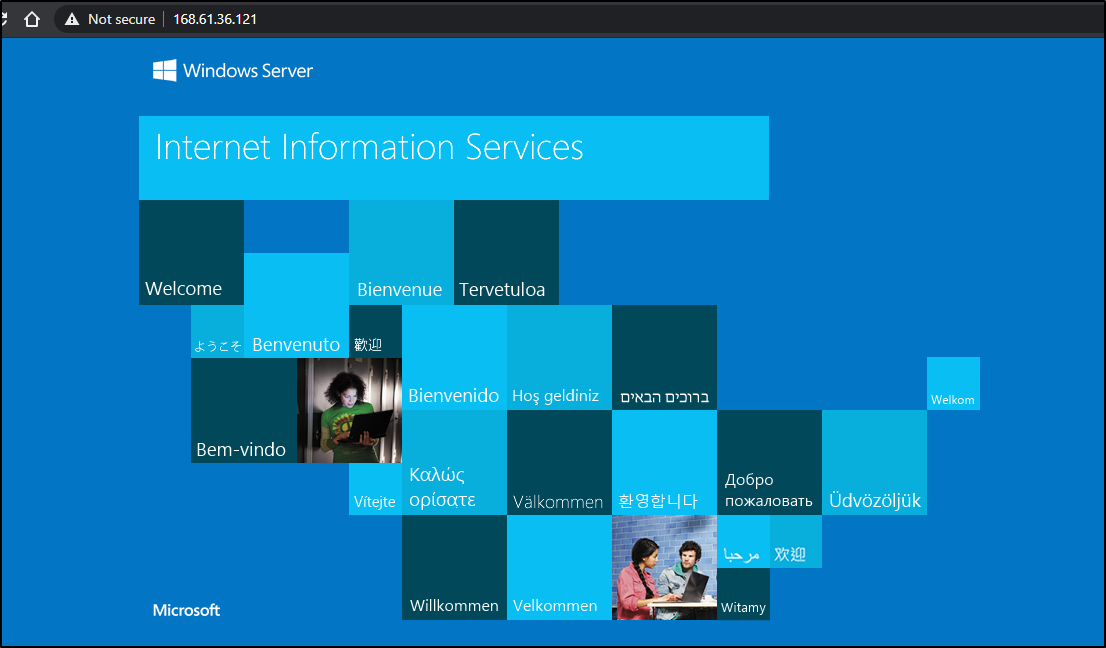The width and height of the screenshot is (1106, 648).
Task: Click the Tervetuloa tile
Action: click(x=506, y=252)
